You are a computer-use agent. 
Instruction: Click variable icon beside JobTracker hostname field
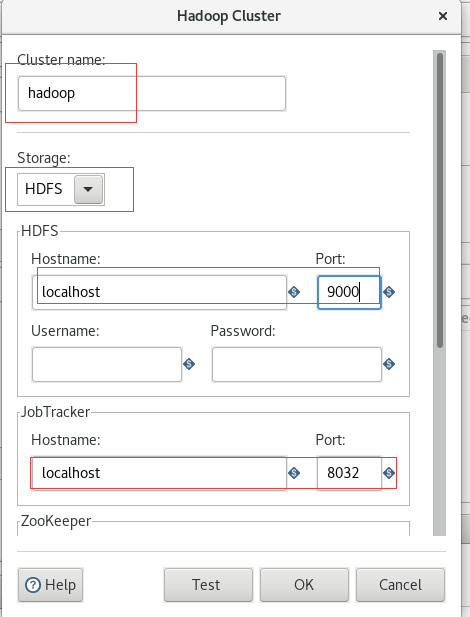click(x=294, y=473)
